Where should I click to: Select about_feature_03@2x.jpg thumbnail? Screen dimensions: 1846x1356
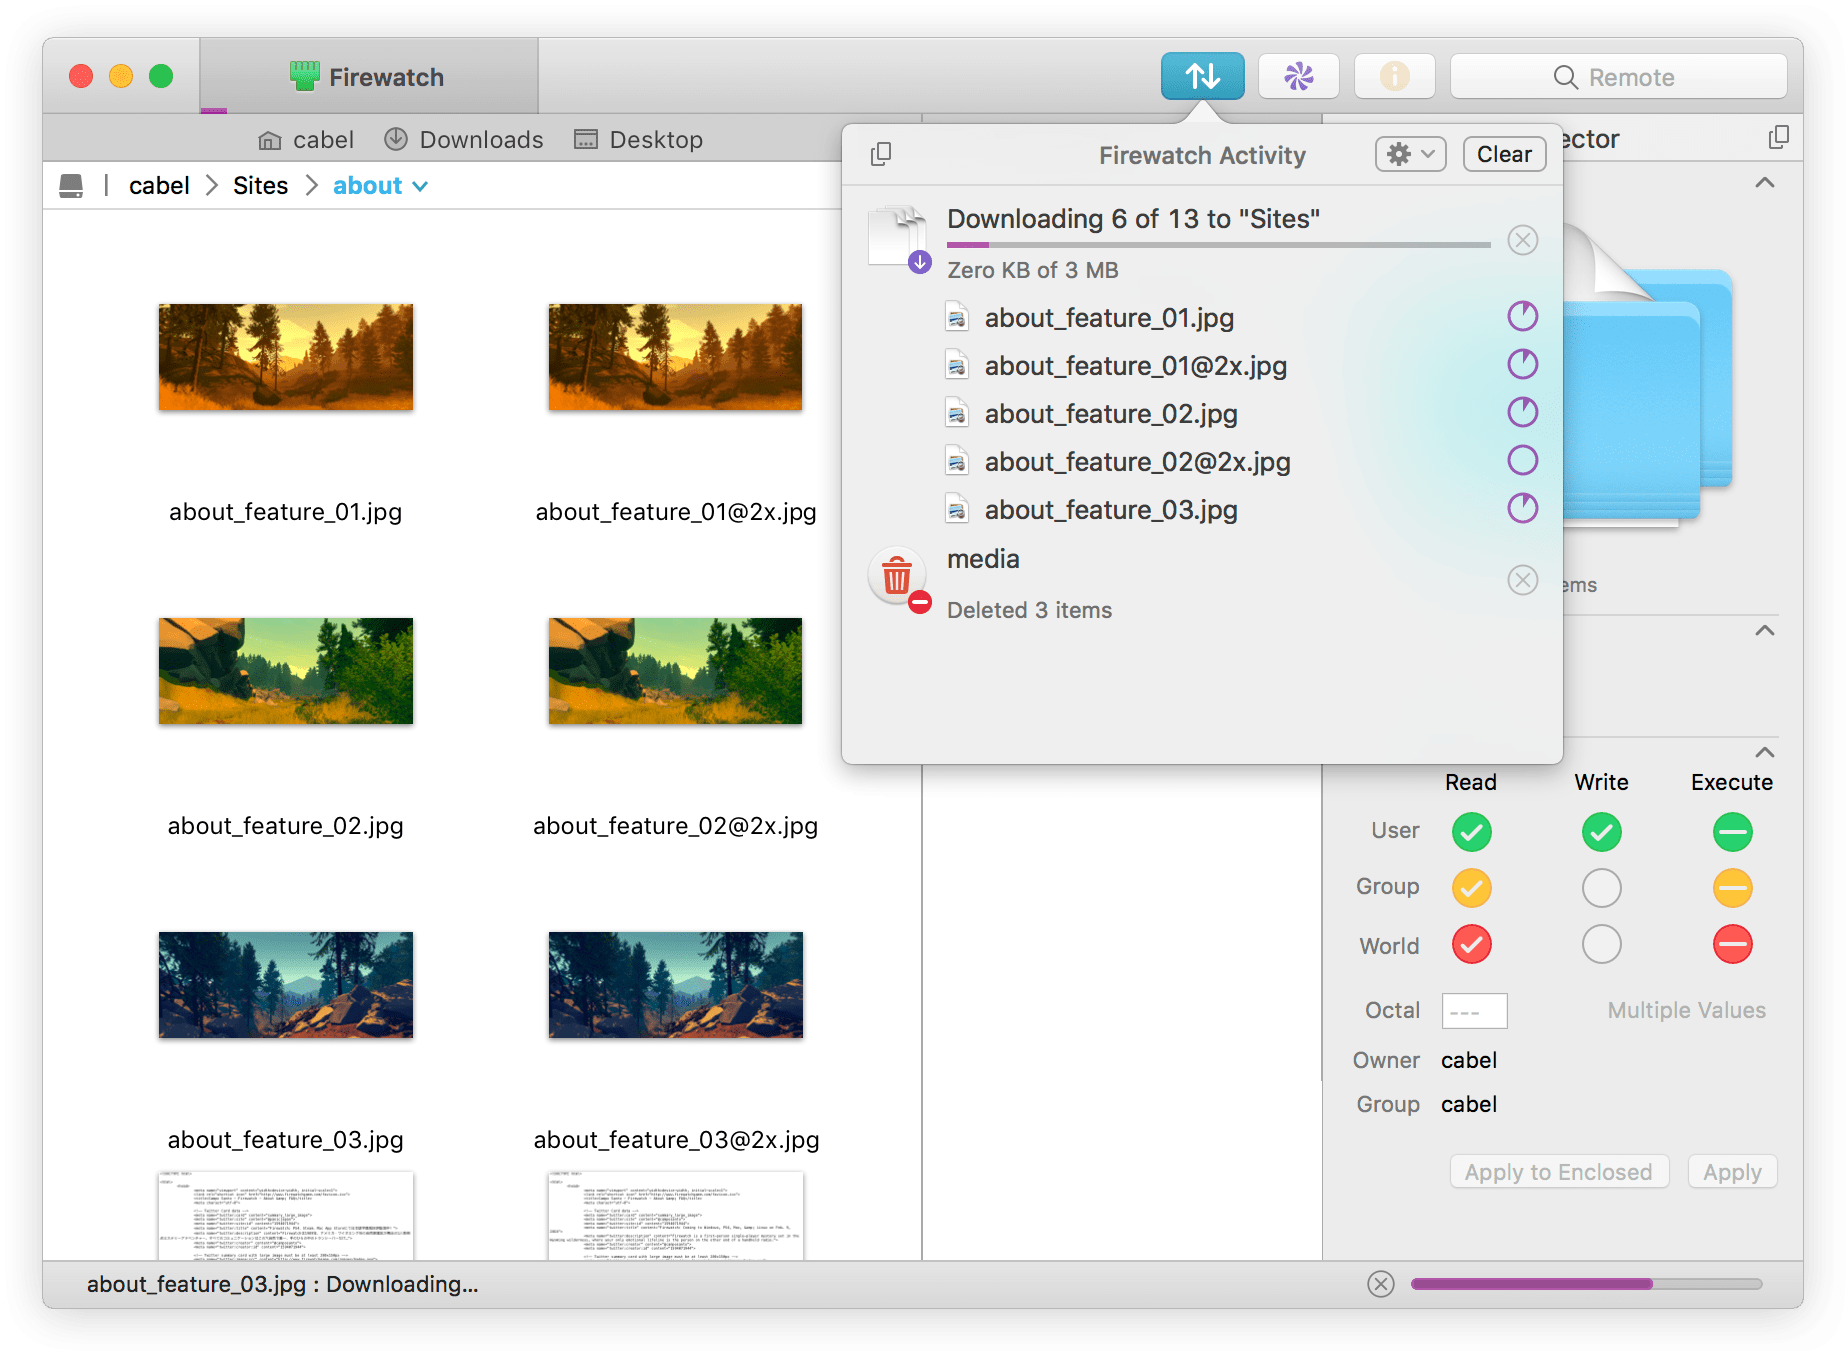[675, 985]
